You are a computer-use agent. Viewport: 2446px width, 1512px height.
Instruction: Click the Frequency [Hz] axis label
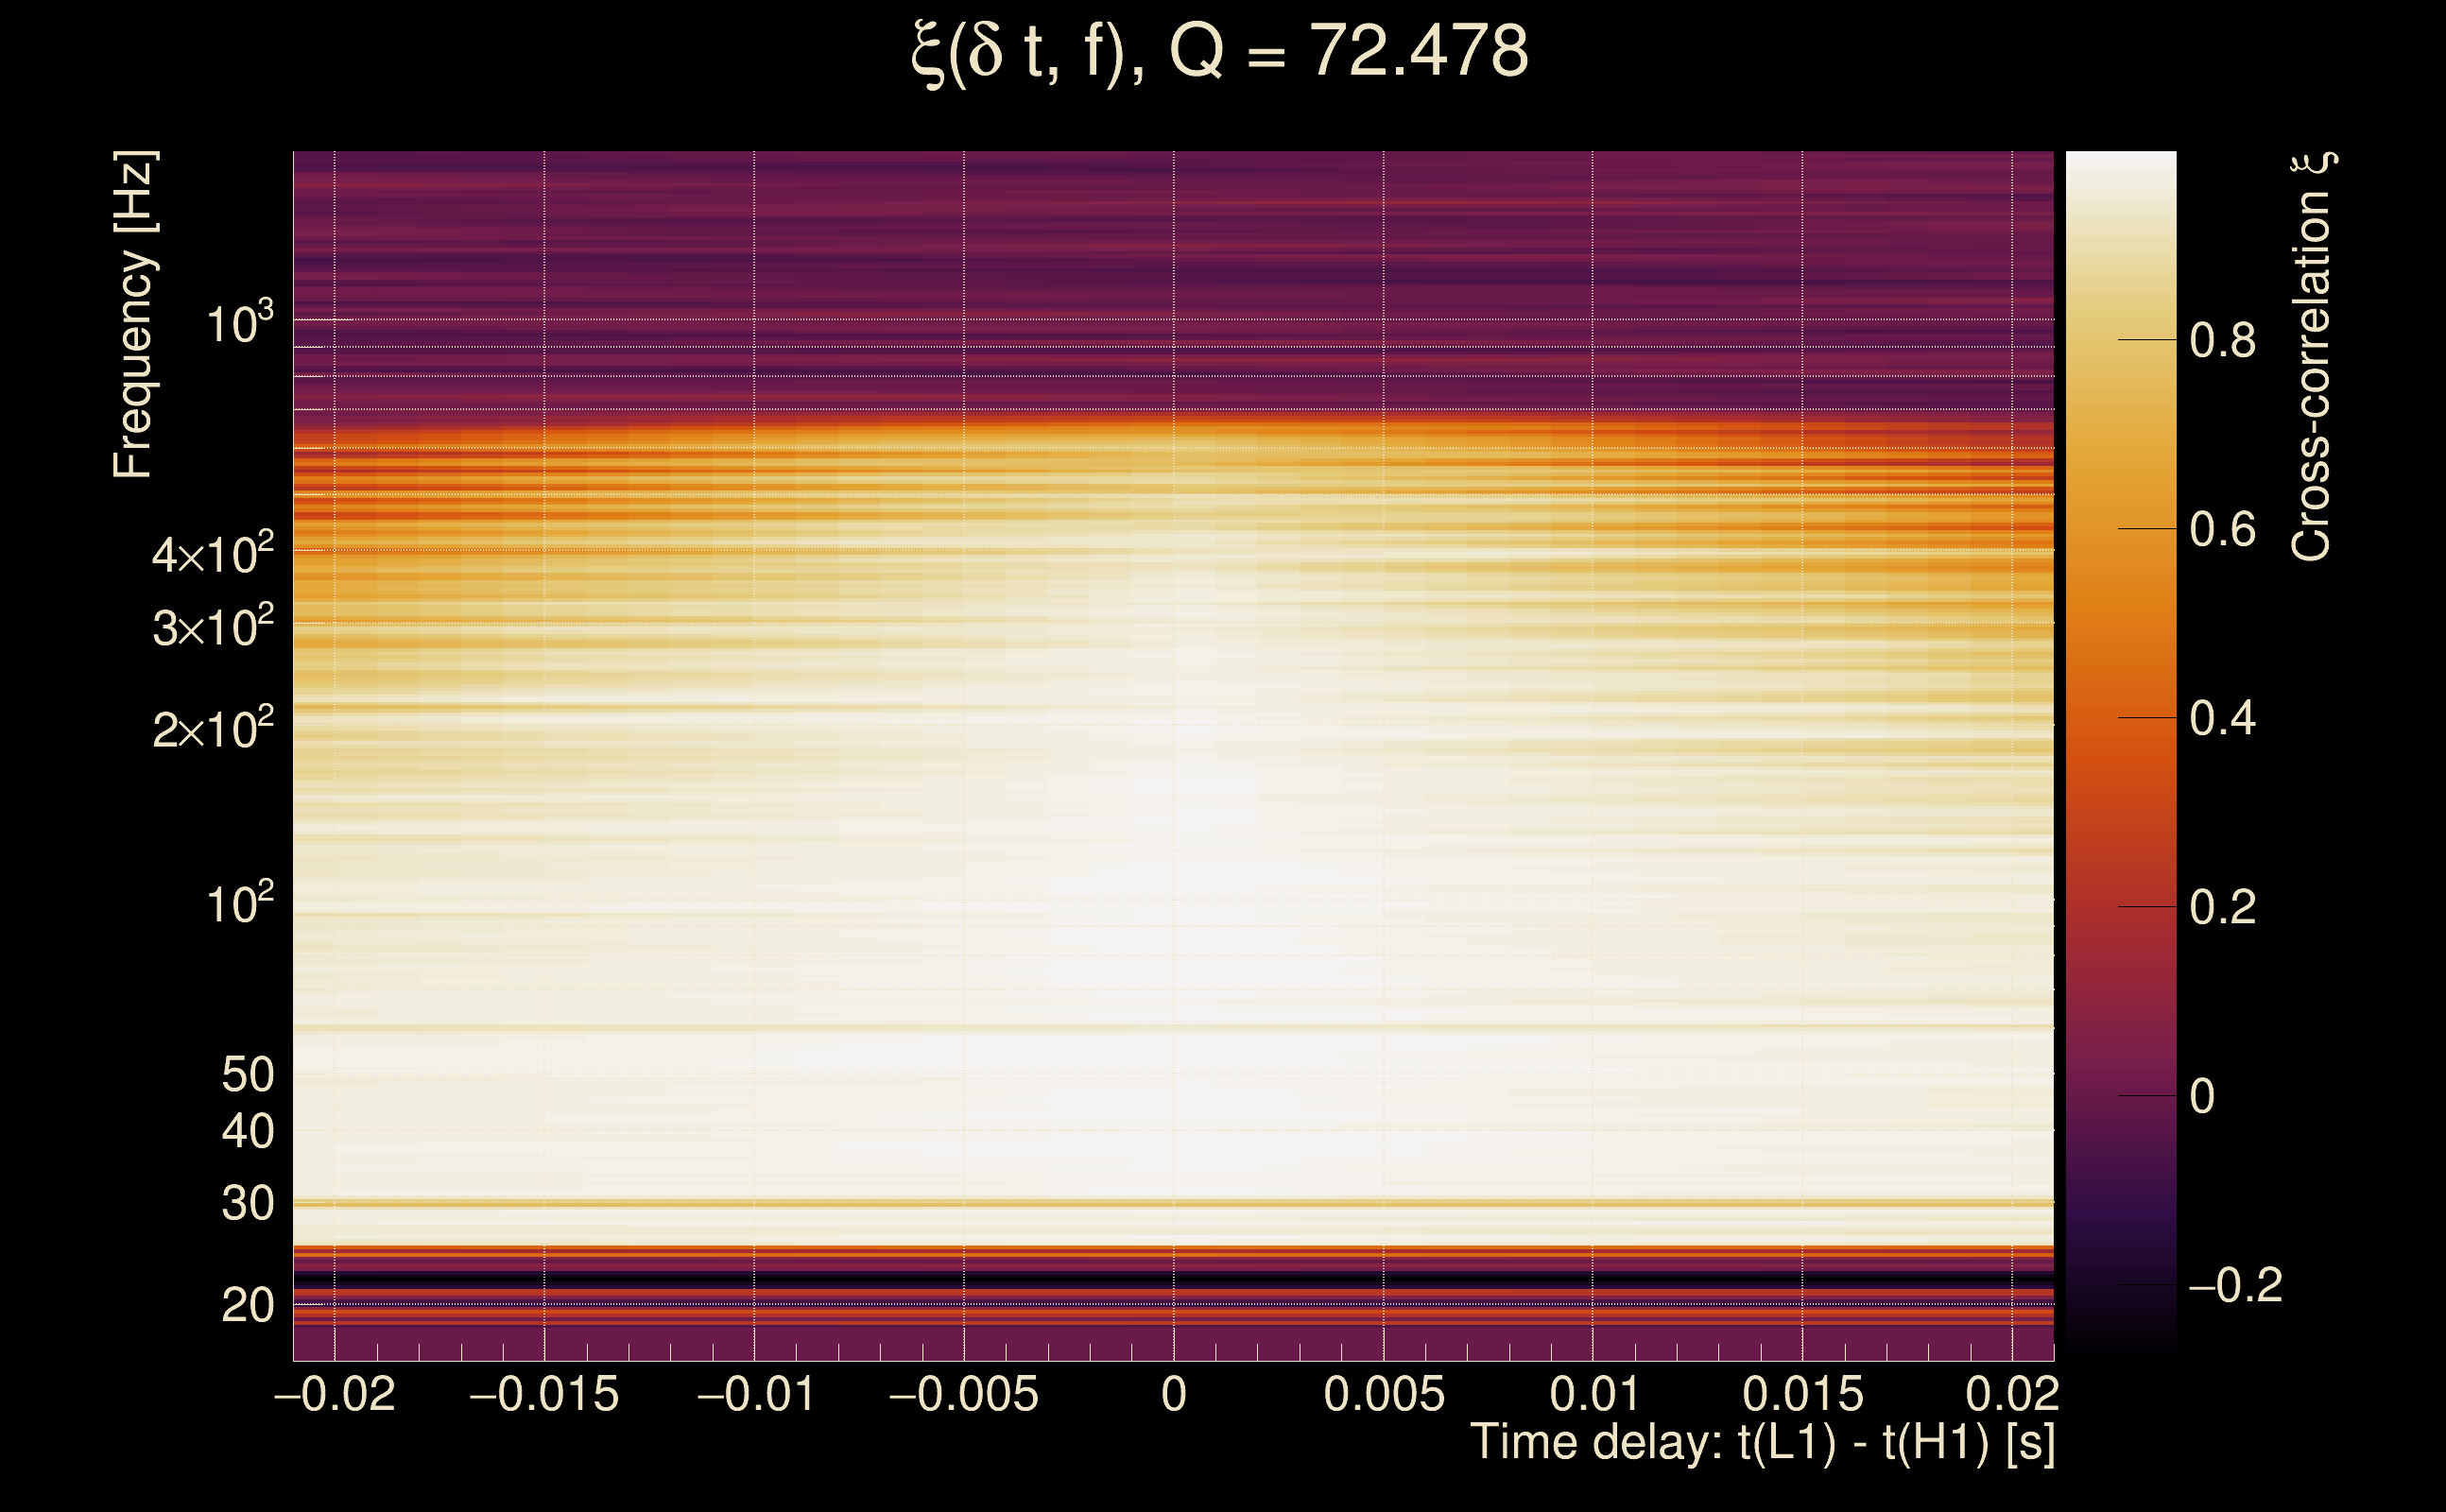[x=134, y=315]
